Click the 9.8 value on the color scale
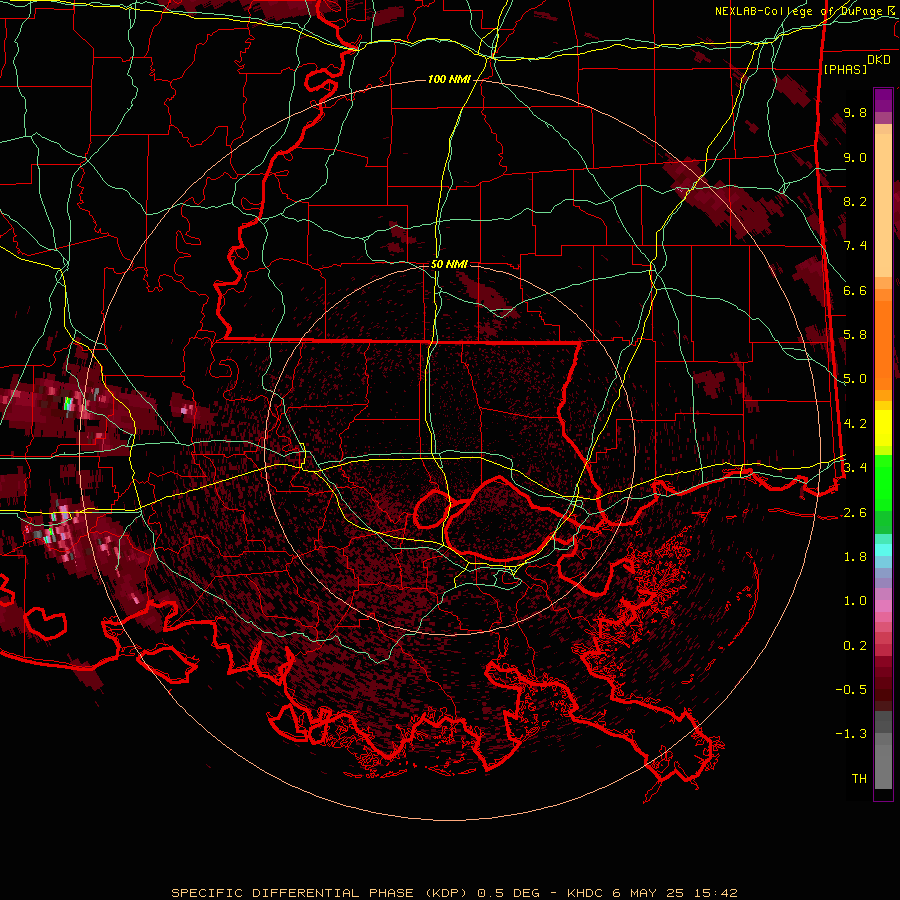 pos(855,112)
